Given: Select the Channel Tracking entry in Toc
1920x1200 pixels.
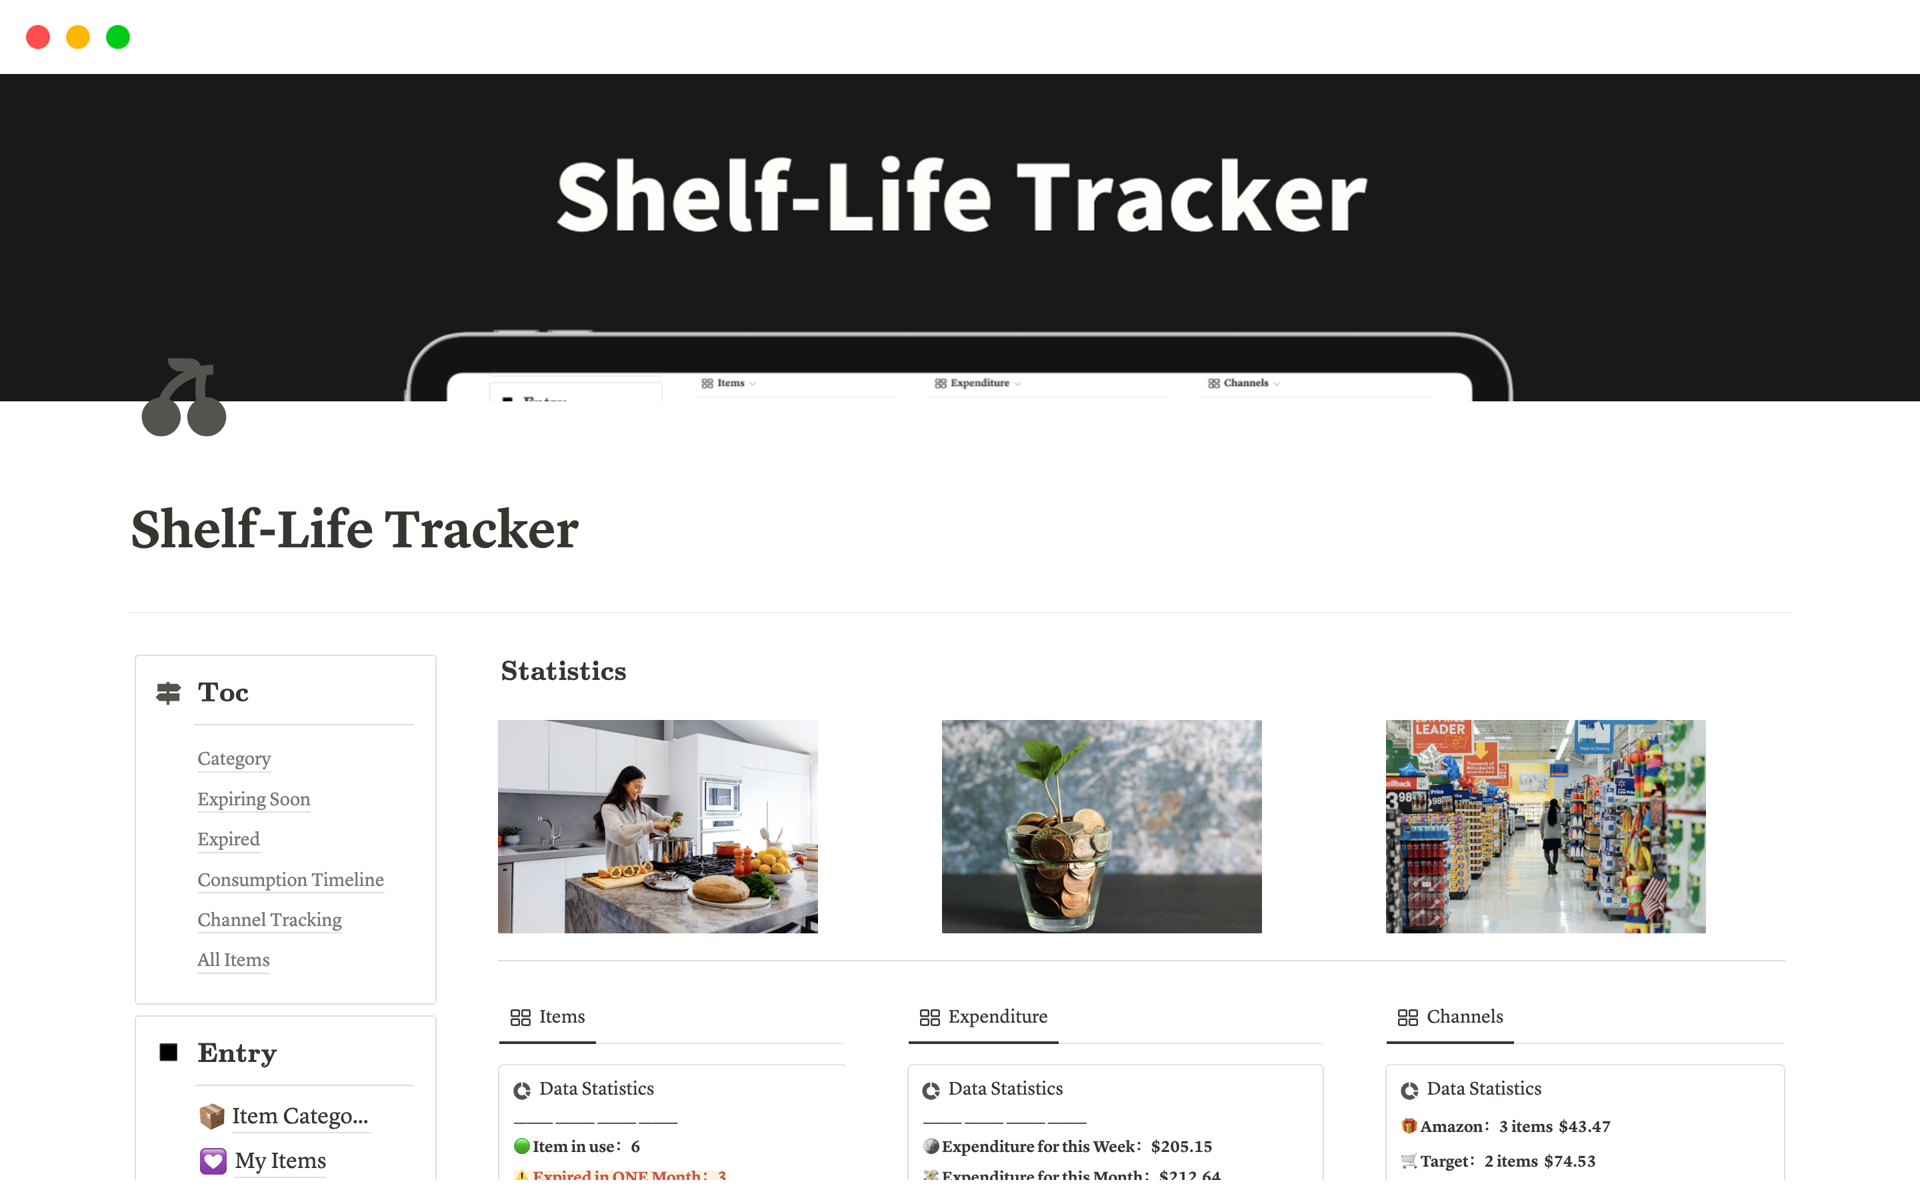Looking at the screenshot, I should [270, 919].
